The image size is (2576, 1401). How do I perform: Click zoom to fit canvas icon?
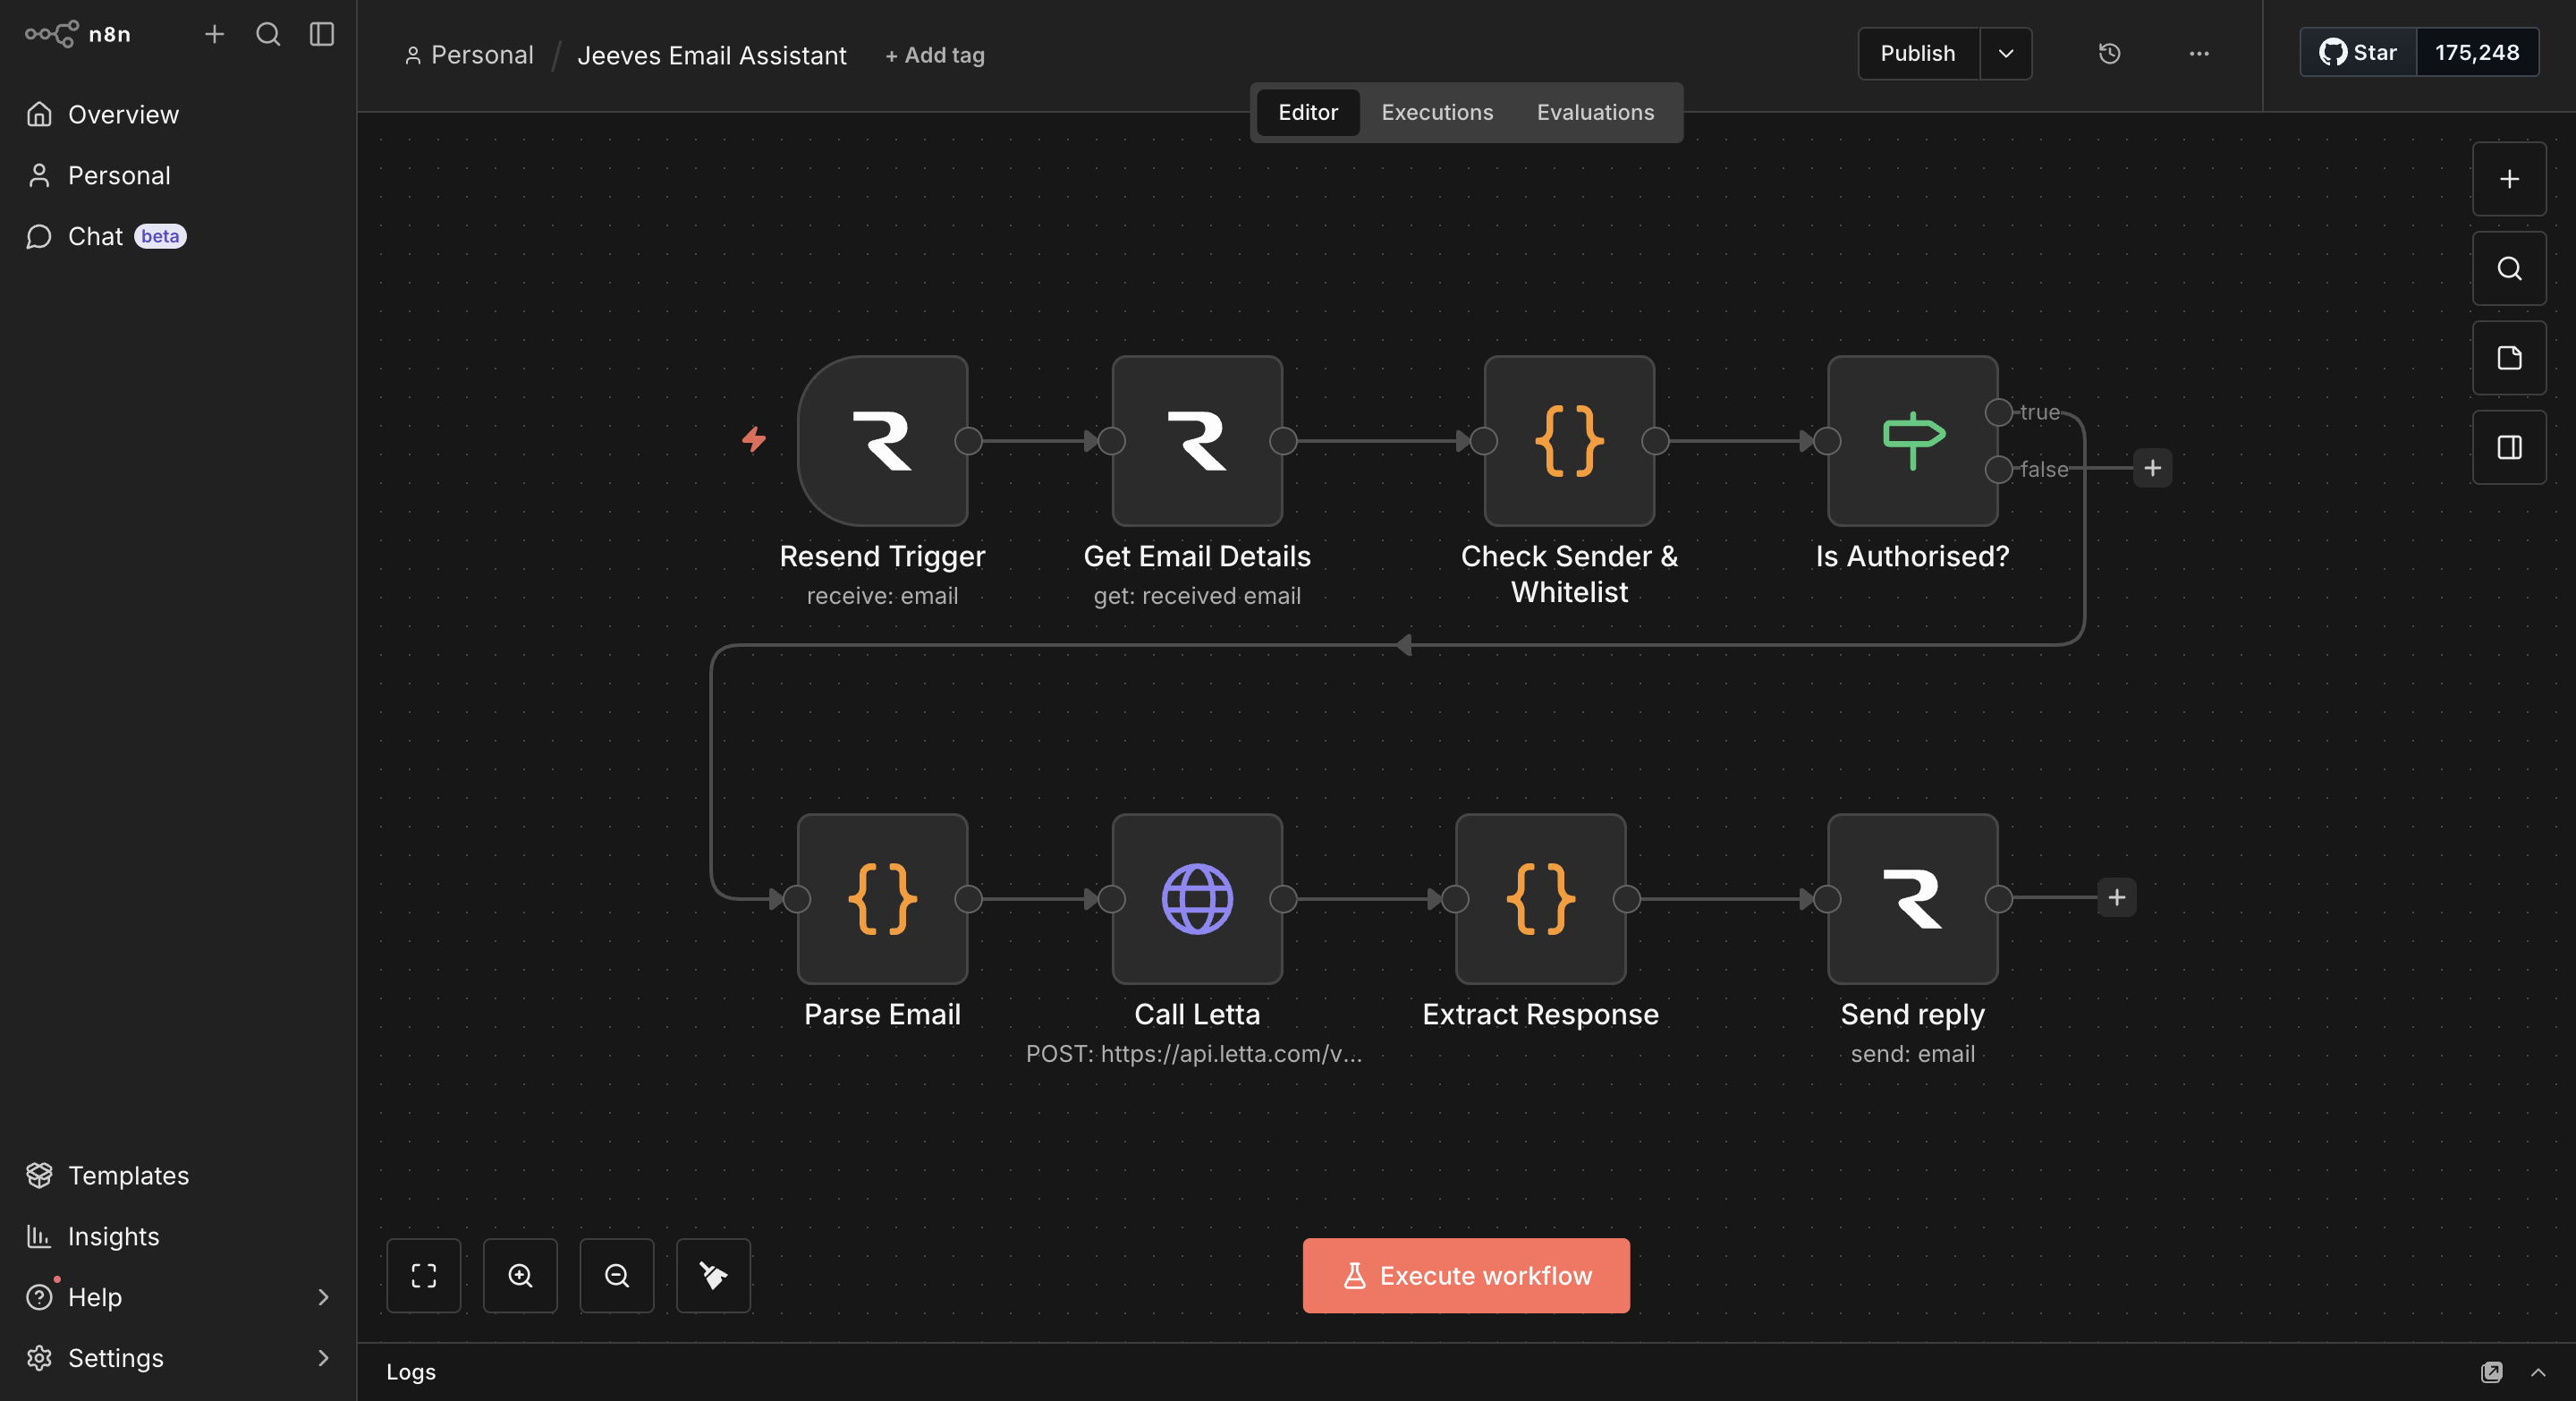pyautogui.click(x=424, y=1275)
